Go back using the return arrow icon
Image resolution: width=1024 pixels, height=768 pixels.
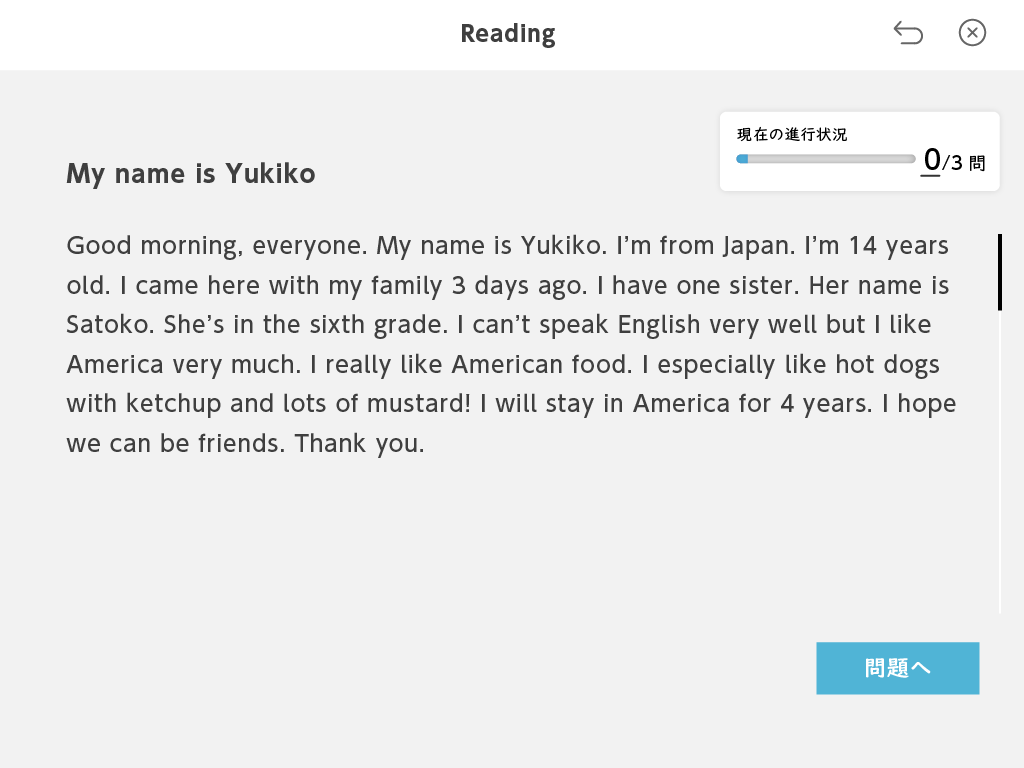pos(908,33)
